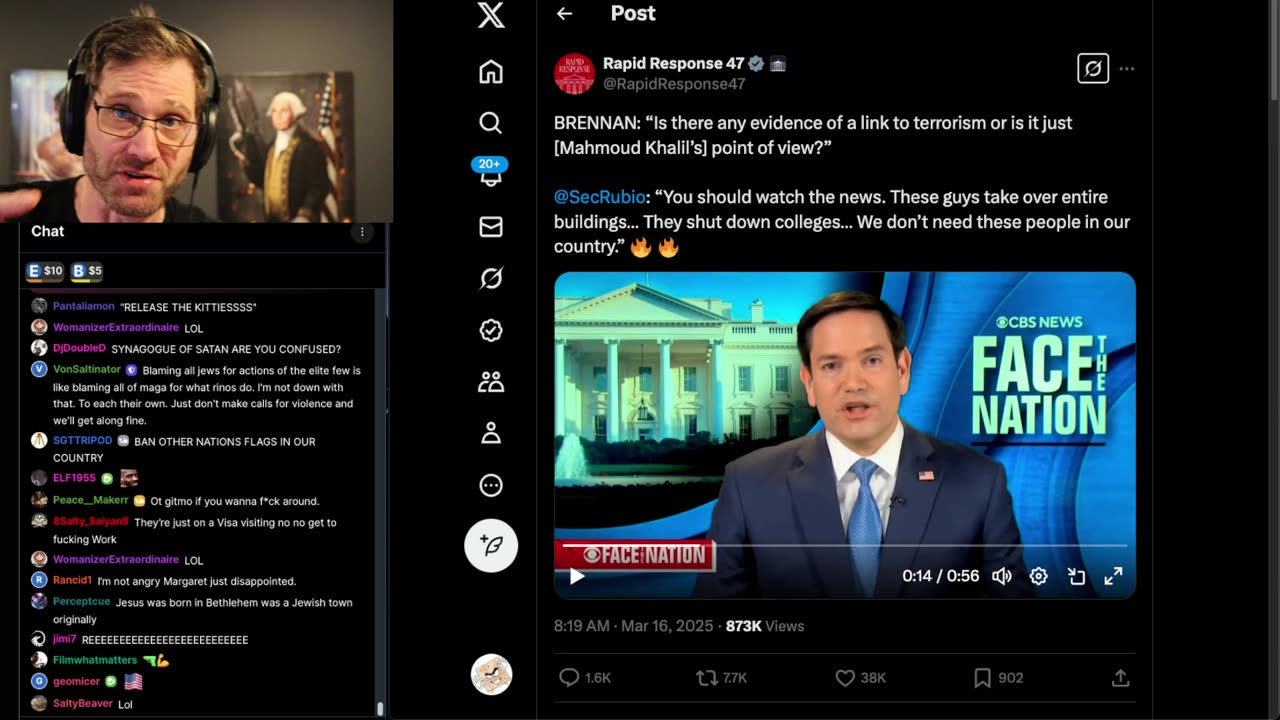Share the post via upload icon
The height and width of the screenshot is (720, 1280).
pos(1120,678)
